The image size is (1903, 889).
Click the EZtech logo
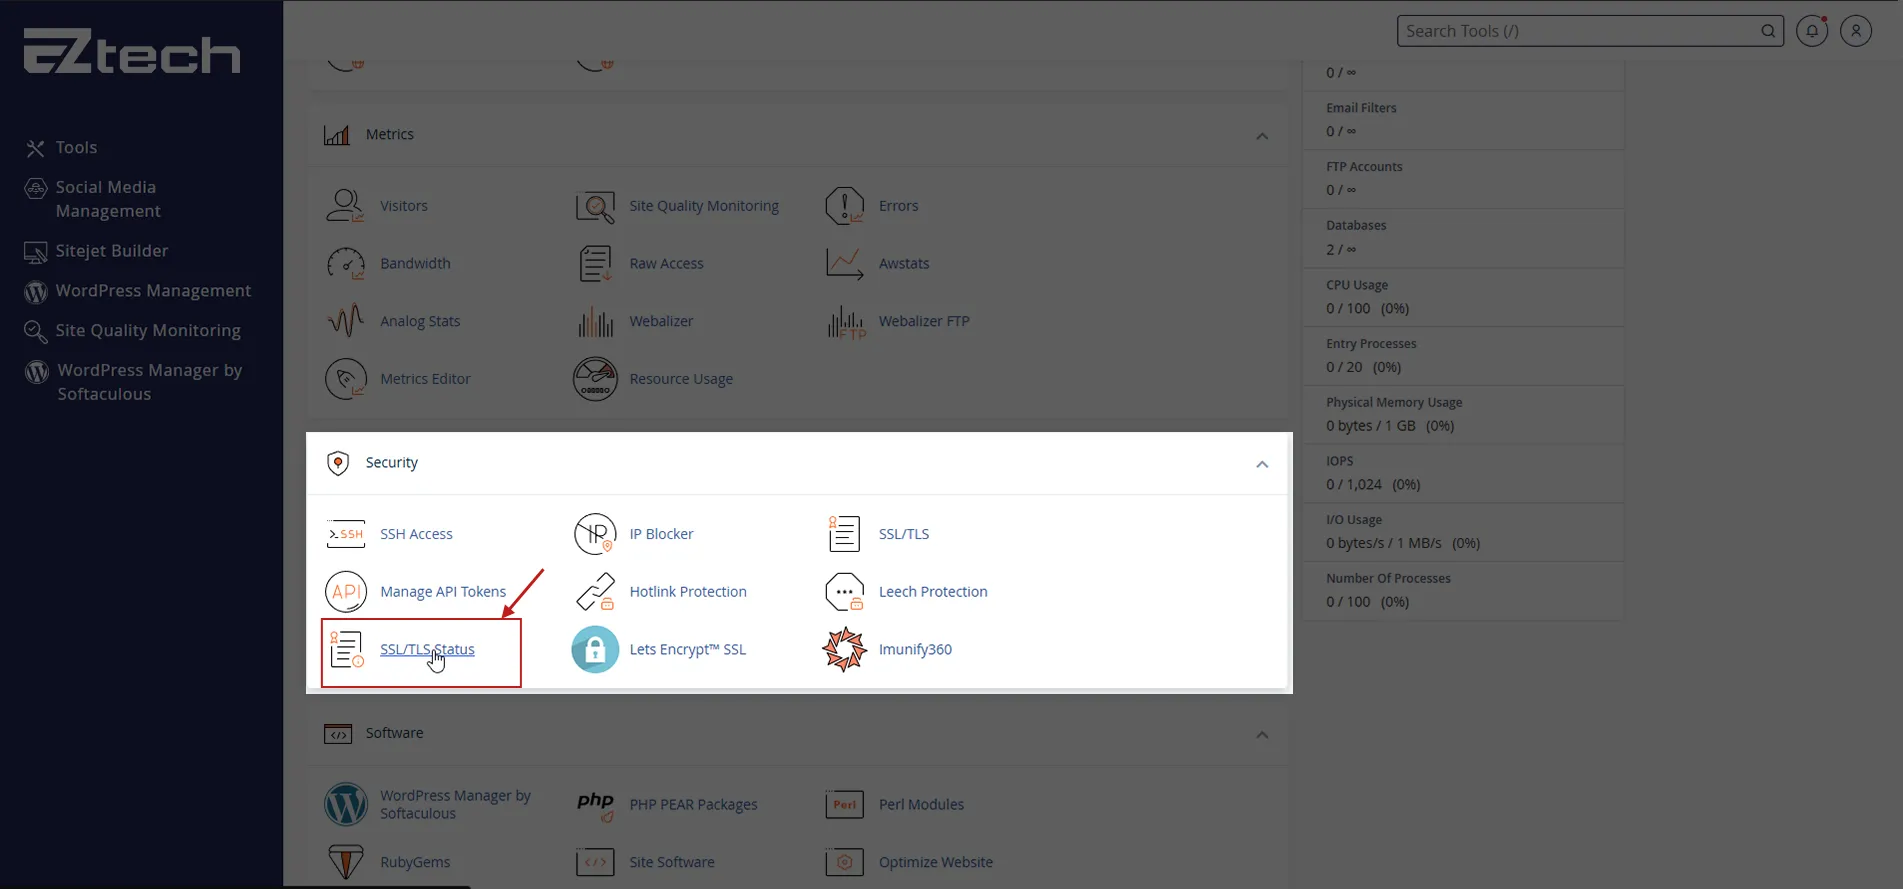[x=132, y=51]
